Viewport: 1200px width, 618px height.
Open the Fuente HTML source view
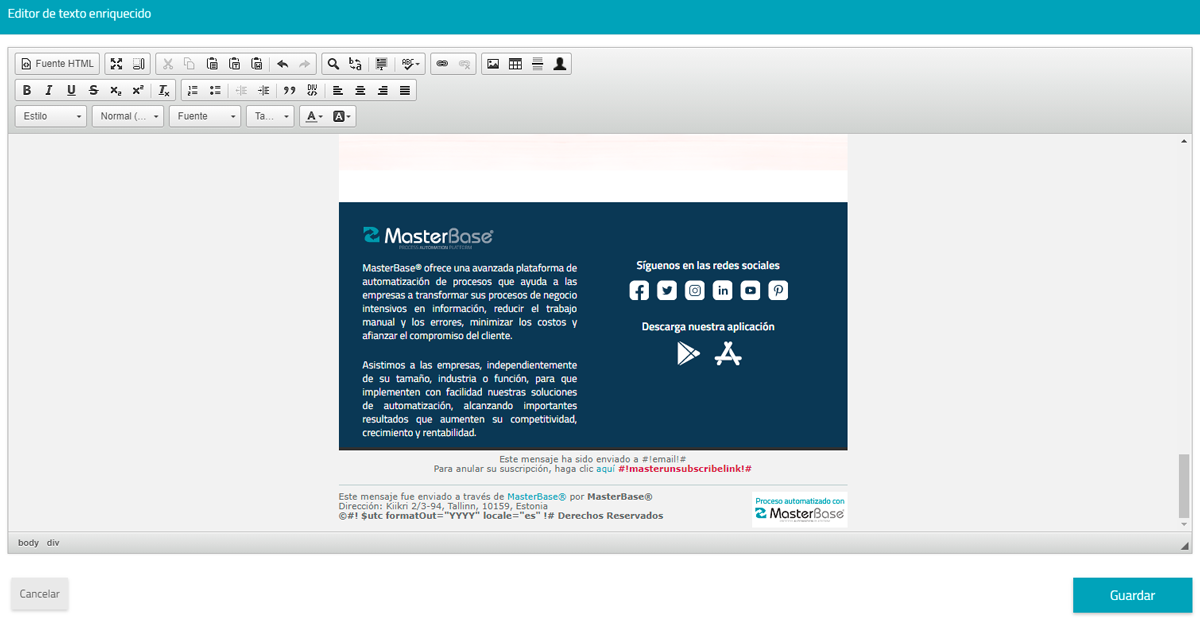57,64
